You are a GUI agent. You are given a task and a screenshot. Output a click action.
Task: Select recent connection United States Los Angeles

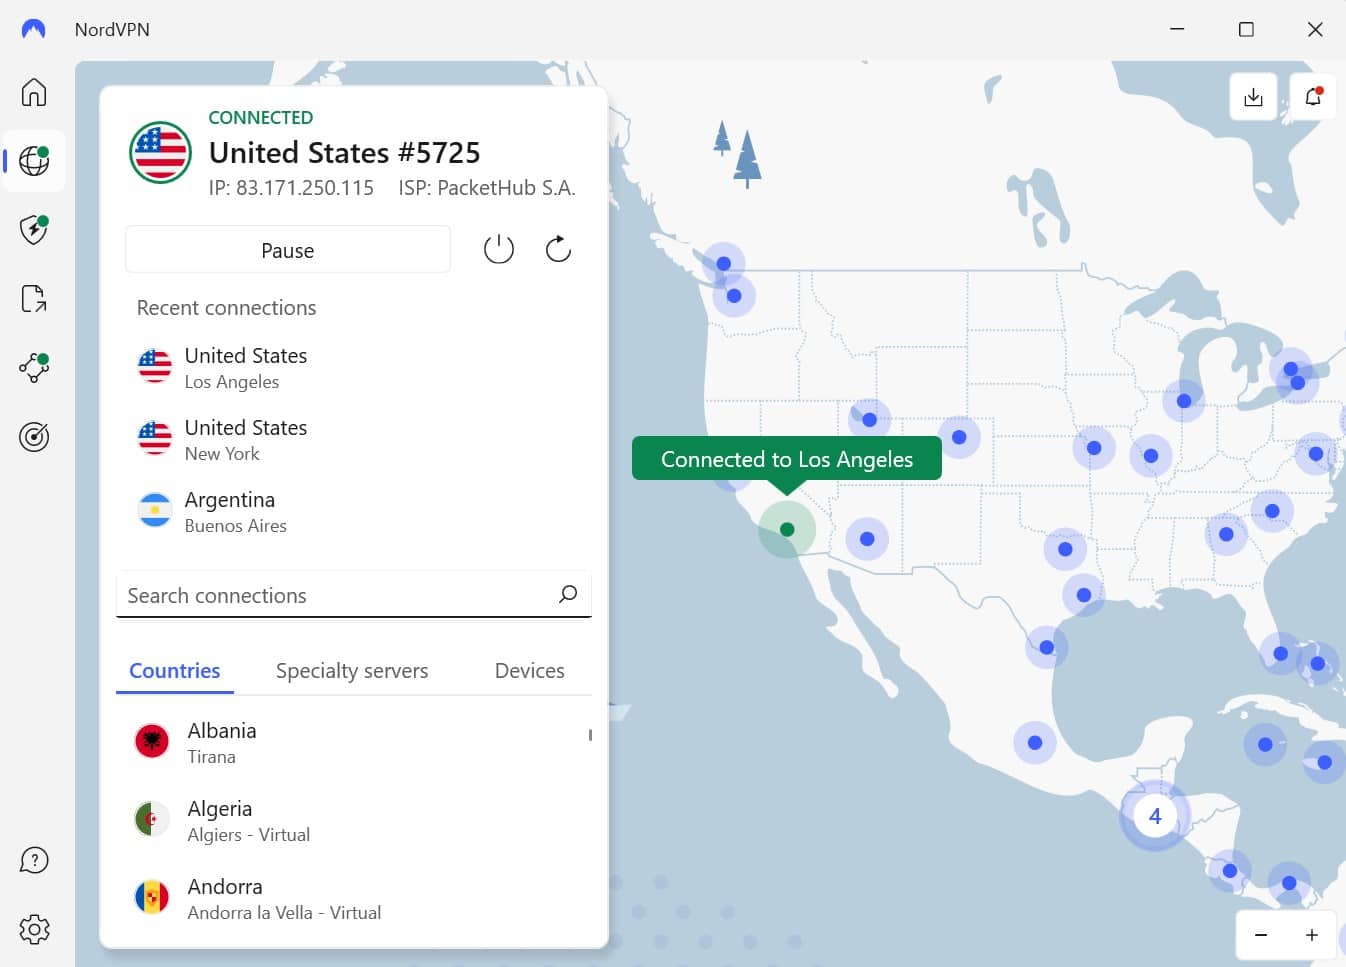354,368
